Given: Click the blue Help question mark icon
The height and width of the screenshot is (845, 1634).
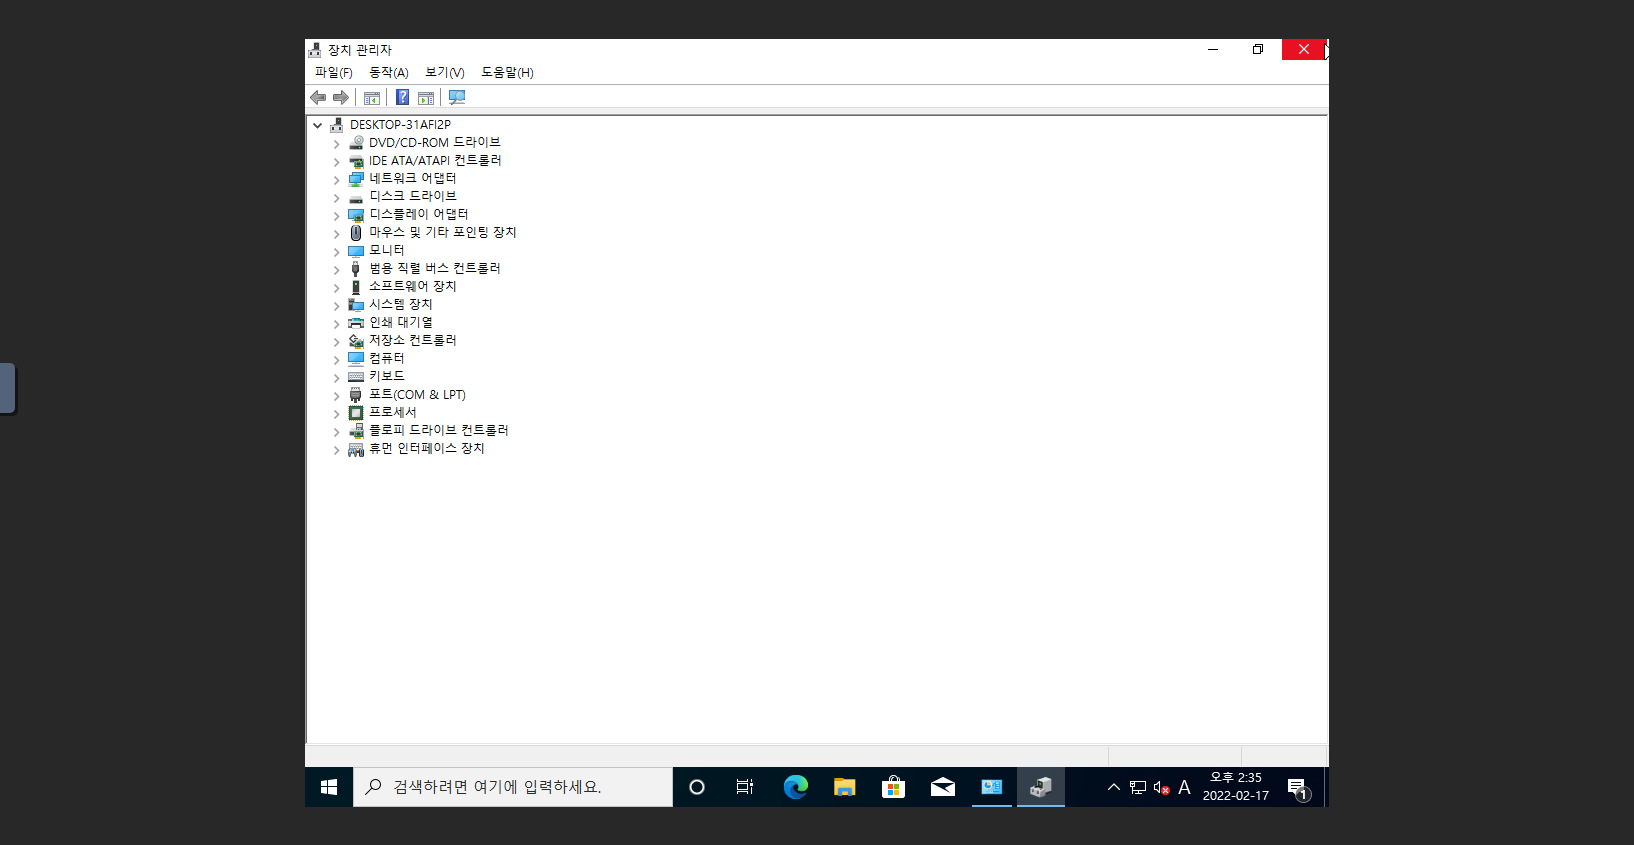Looking at the screenshot, I should click(x=402, y=97).
